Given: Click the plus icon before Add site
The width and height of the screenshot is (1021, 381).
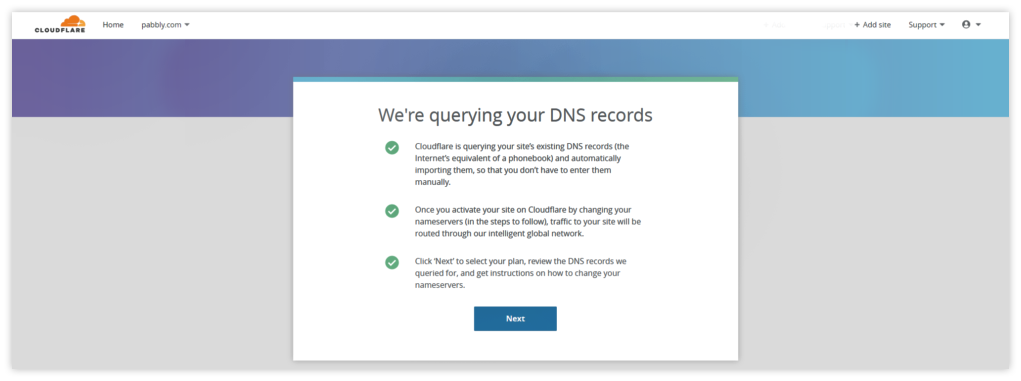Looking at the screenshot, I should (857, 25).
